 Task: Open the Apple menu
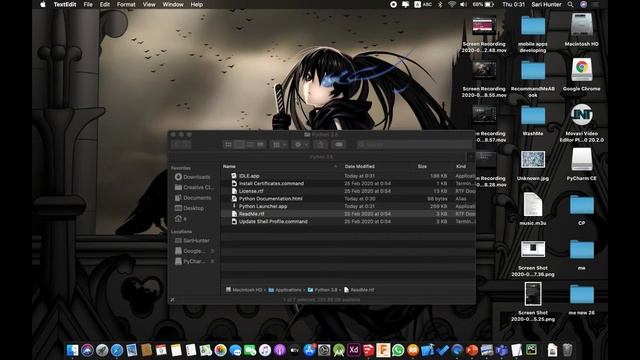pos(43,4)
